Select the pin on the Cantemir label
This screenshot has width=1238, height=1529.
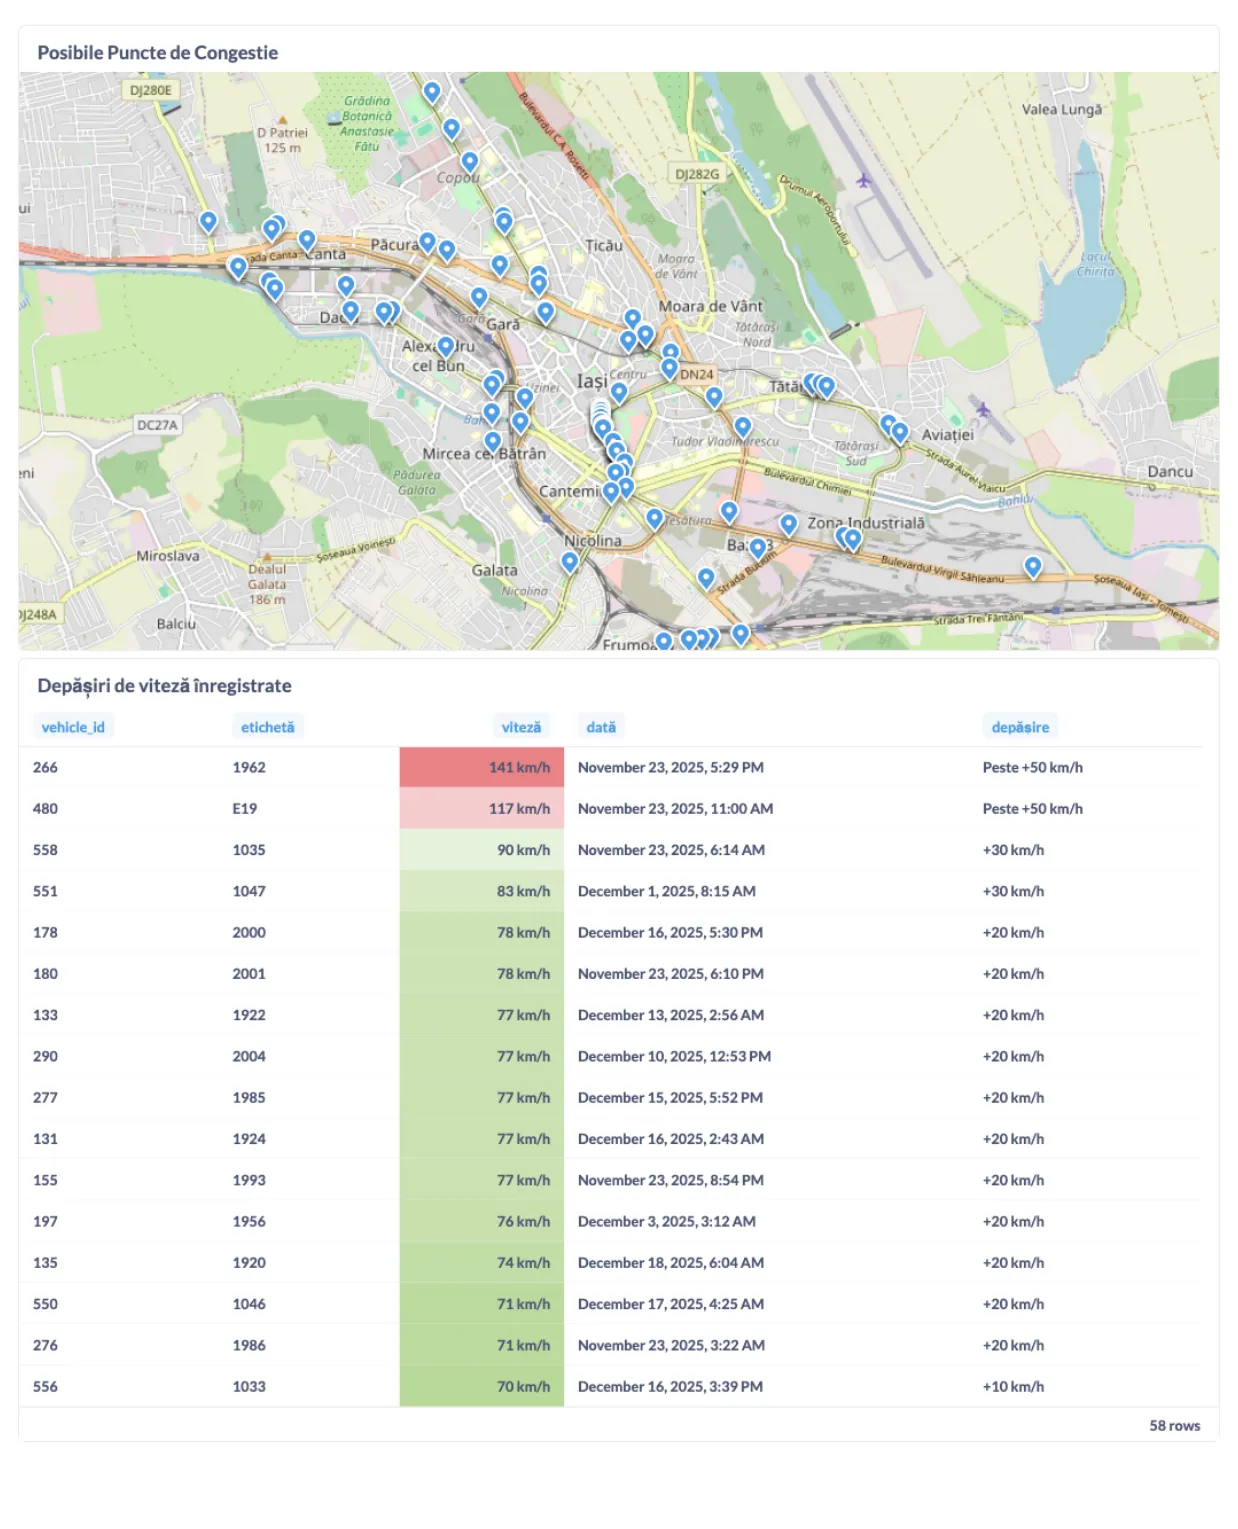[610, 492]
